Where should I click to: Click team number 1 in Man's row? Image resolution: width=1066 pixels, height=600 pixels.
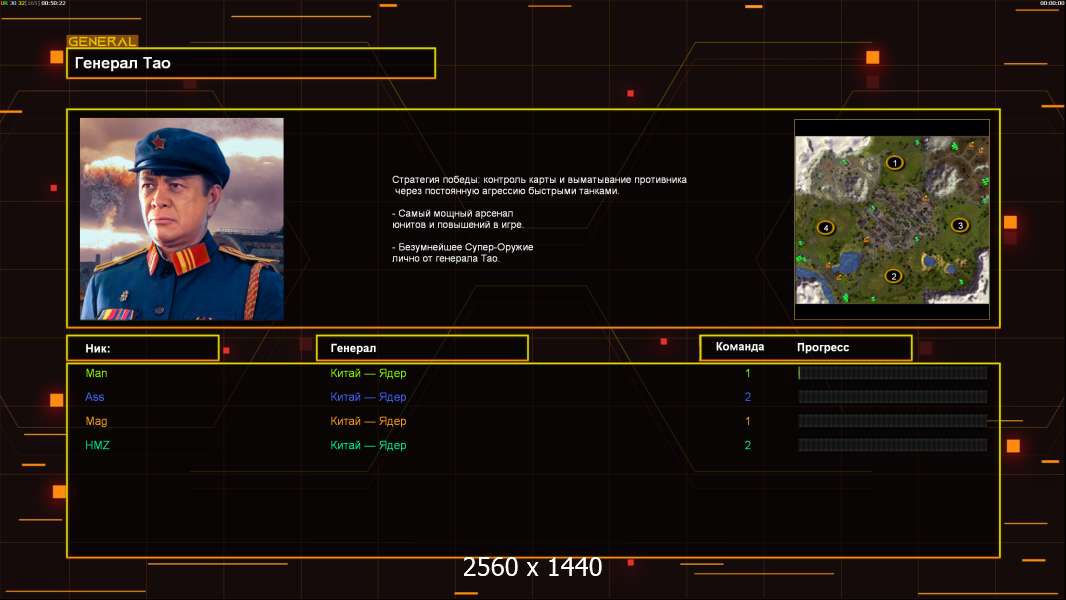(748, 373)
